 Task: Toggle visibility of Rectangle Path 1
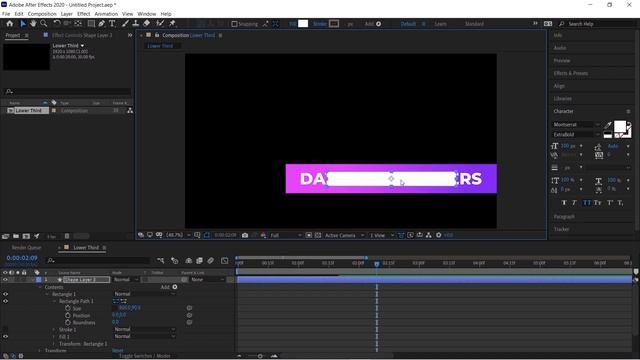(x=5, y=301)
